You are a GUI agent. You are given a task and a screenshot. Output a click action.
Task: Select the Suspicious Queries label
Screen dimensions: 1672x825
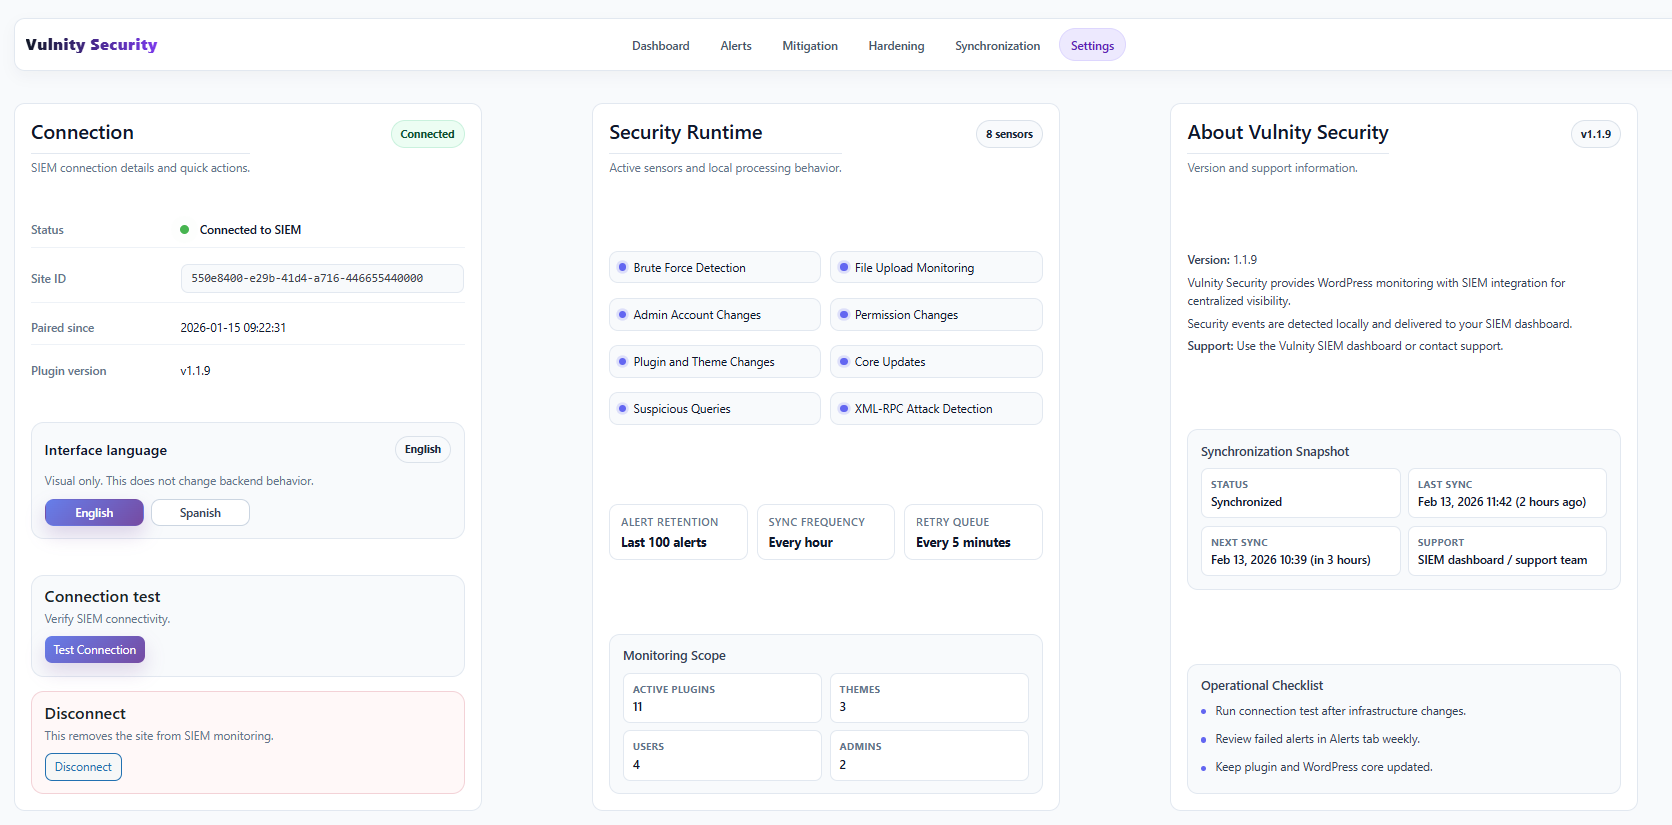(682, 409)
